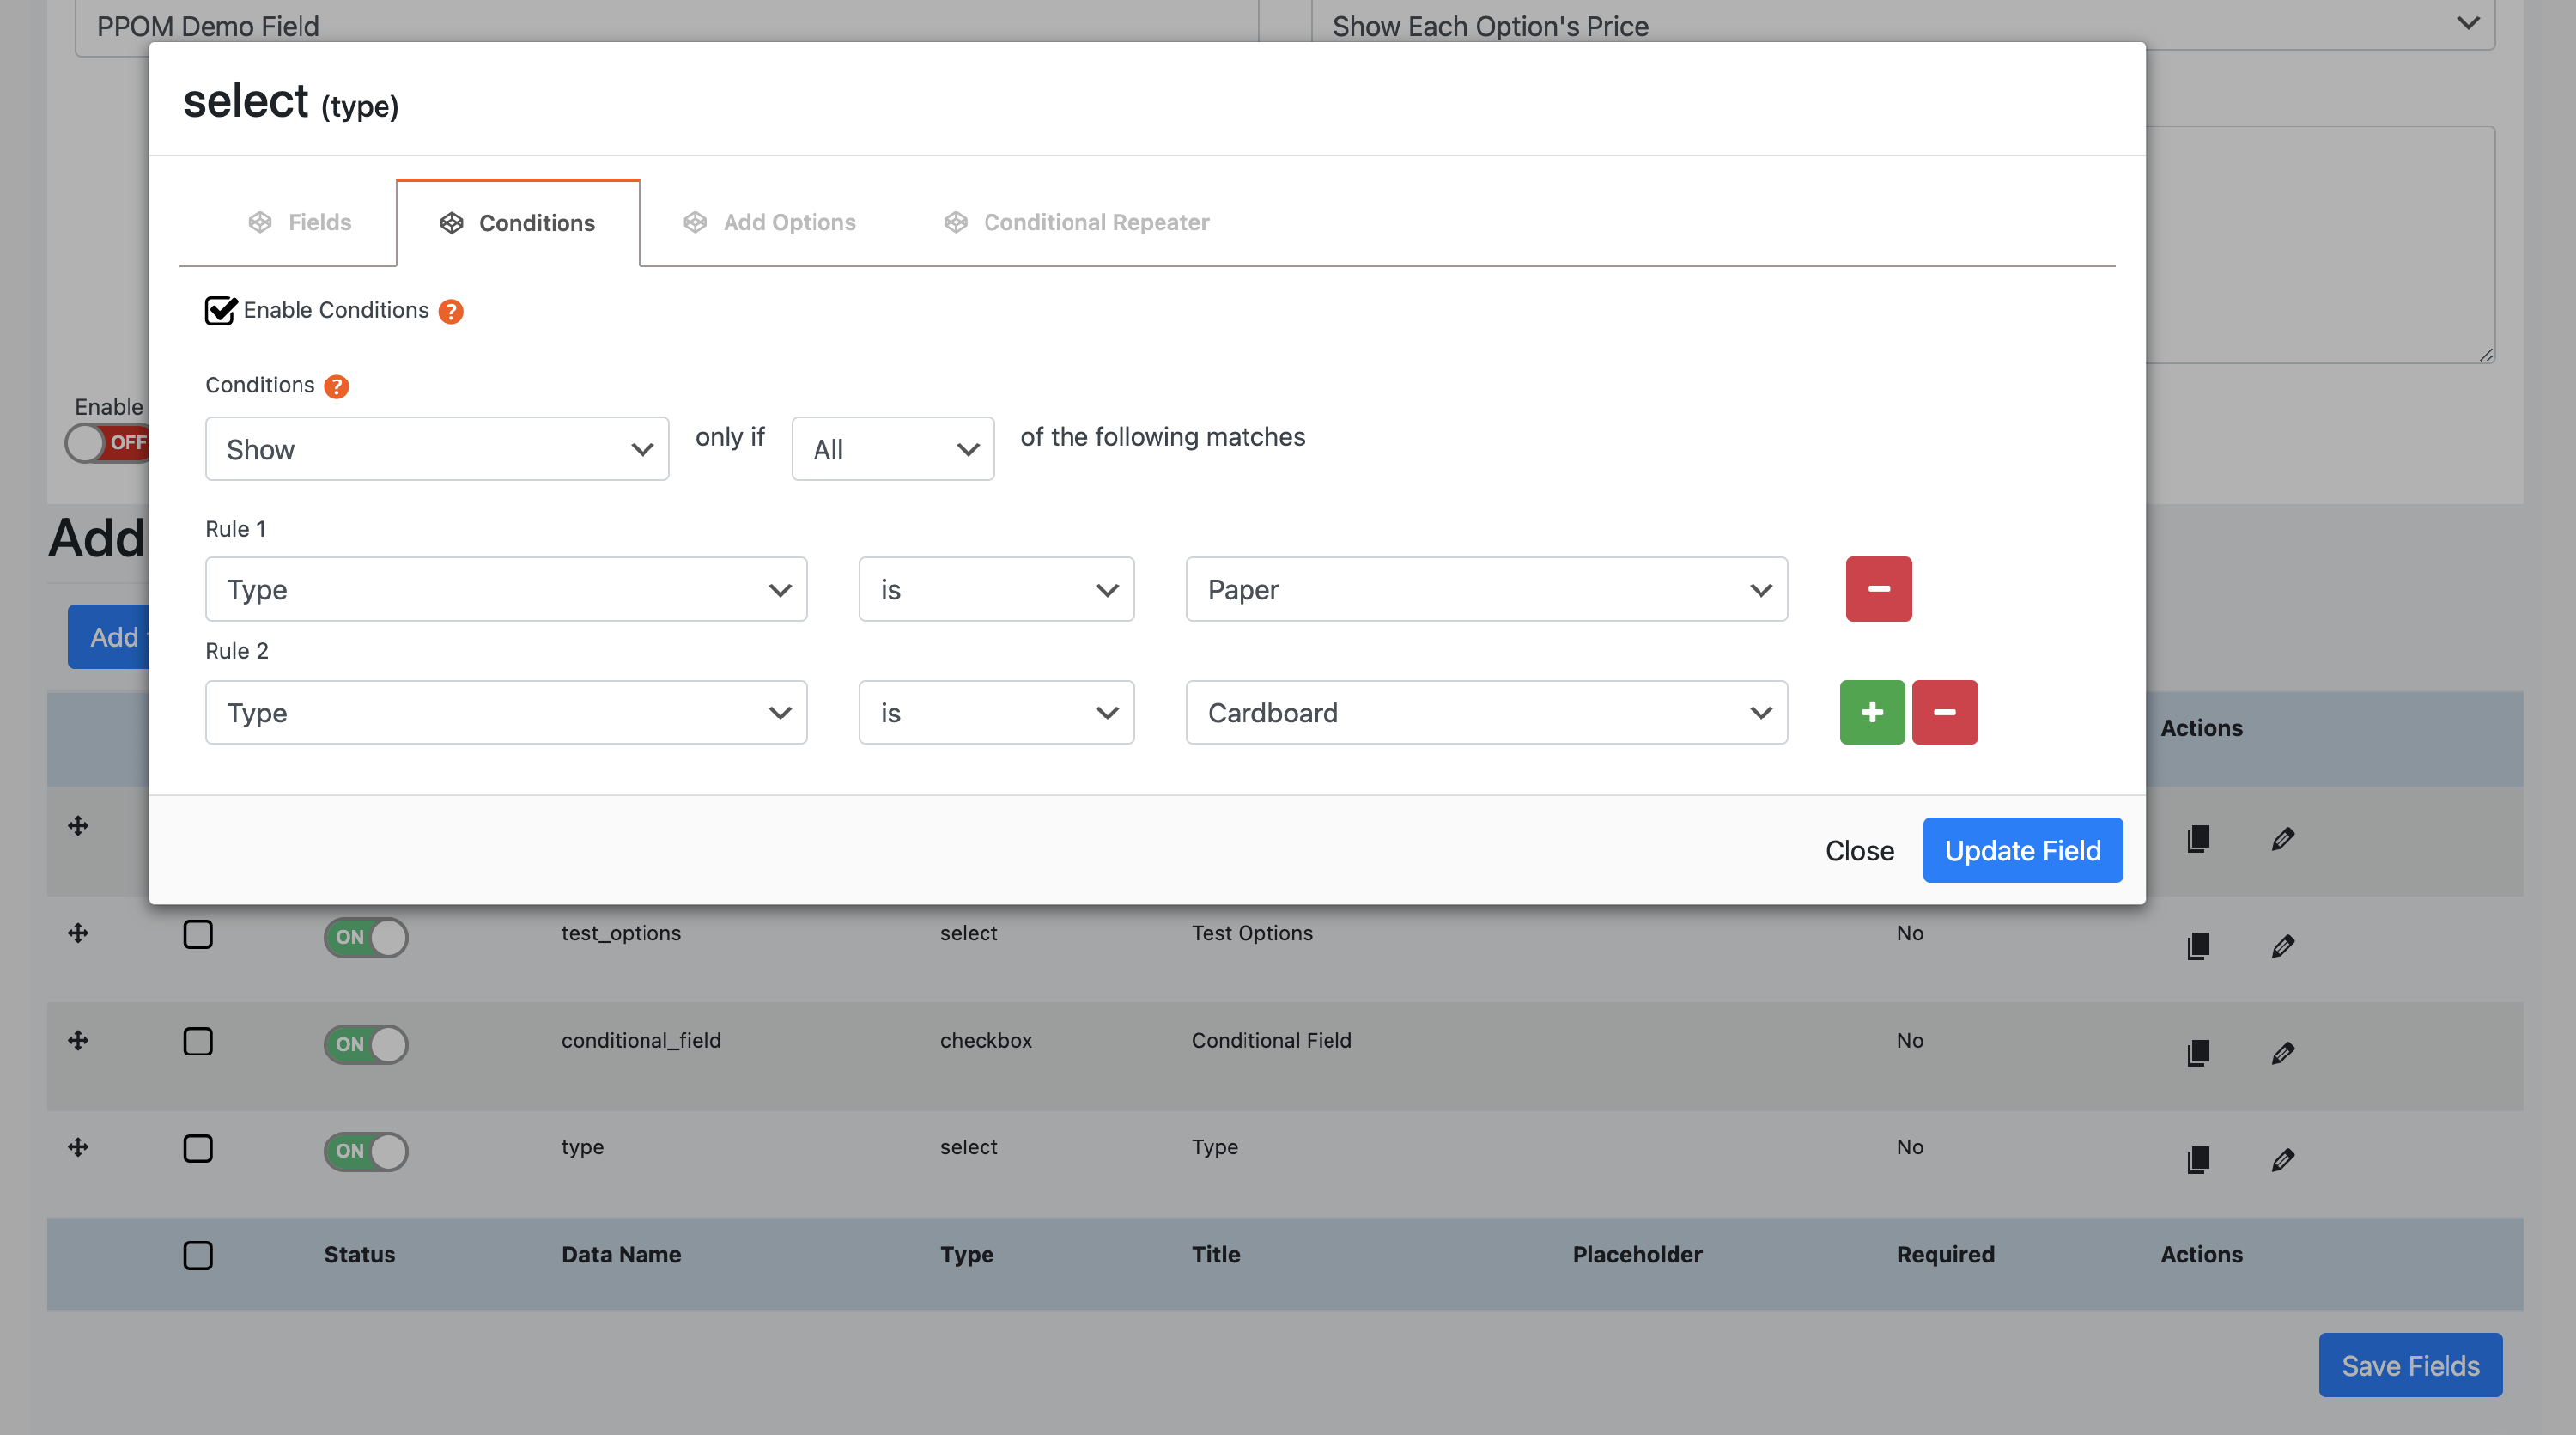
Task: Open the Cardboard value dropdown in Rule 2
Action: (x=1486, y=712)
